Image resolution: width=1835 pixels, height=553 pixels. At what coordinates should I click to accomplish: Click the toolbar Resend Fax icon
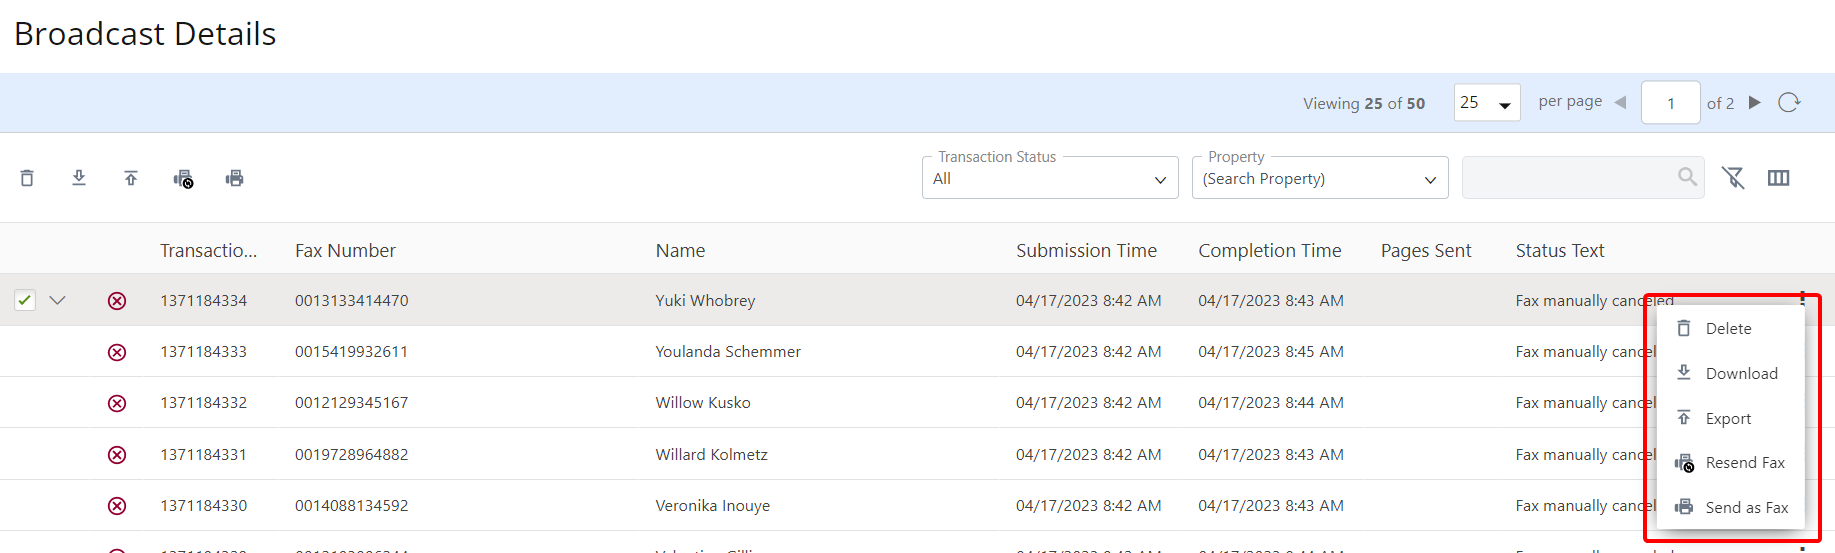(183, 179)
